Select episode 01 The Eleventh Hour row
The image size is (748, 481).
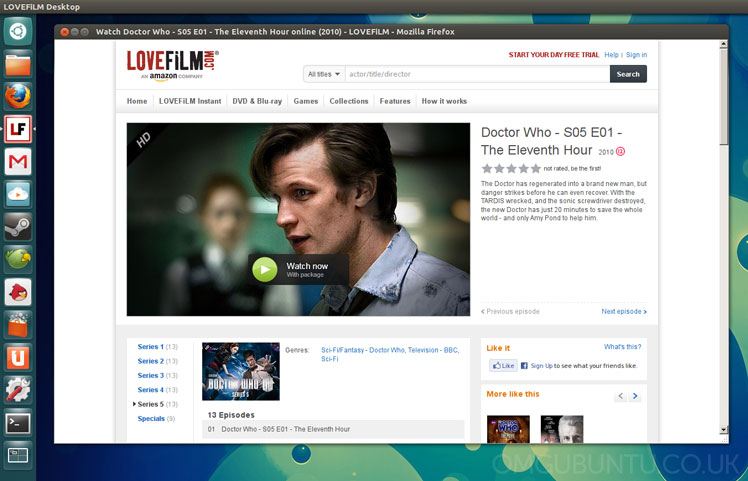pyautogui.click(x=333, y=429)
